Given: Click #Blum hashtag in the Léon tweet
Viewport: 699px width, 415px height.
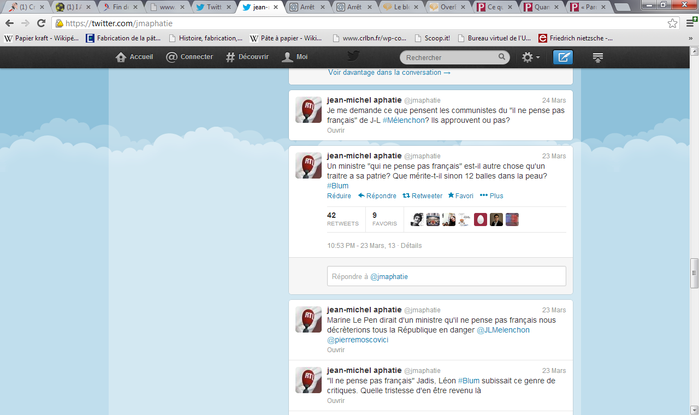Looking at the screenshot, I should click(x=469, y=381).
